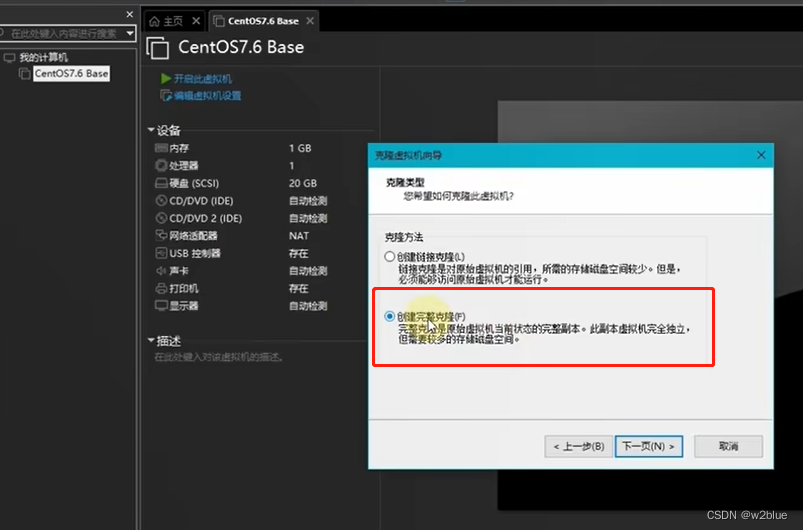Click the Network Adapter value NAT
Image resolution: width=803 pixels, height=530 pixels.
pos(299,236)
